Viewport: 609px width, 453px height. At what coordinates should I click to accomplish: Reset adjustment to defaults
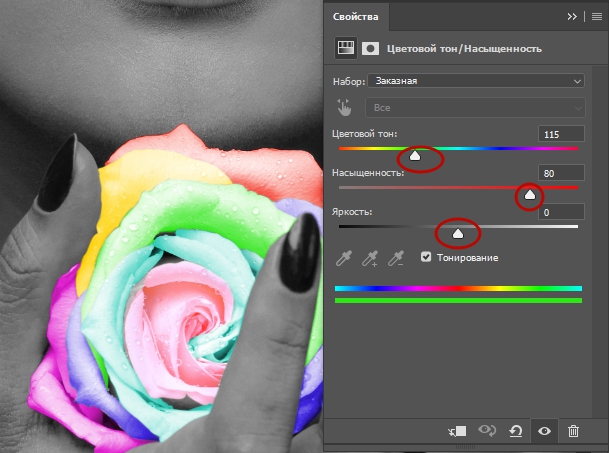tap(515, 431)
